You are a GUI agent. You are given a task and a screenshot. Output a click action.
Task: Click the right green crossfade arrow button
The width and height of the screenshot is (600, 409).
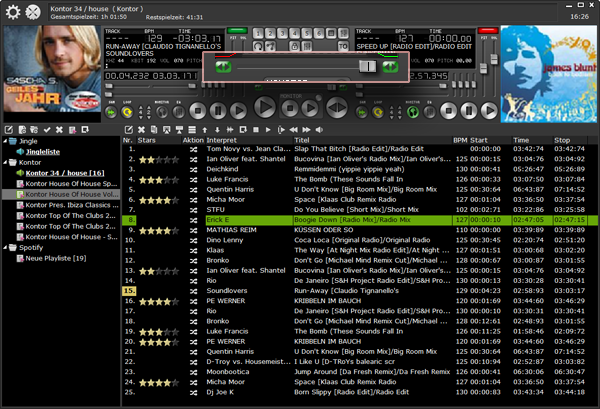click(x=390, y=67)
